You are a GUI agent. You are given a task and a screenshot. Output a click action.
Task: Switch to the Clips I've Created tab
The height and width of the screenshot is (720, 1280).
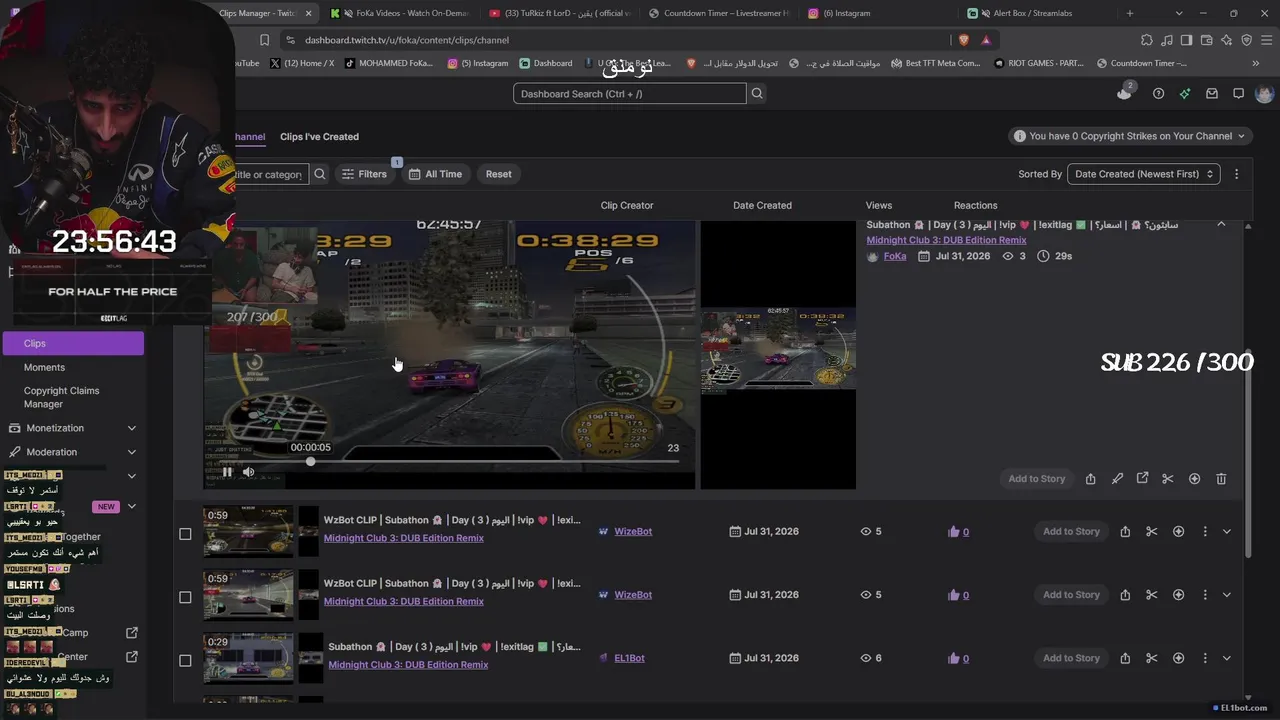point(319,137)
